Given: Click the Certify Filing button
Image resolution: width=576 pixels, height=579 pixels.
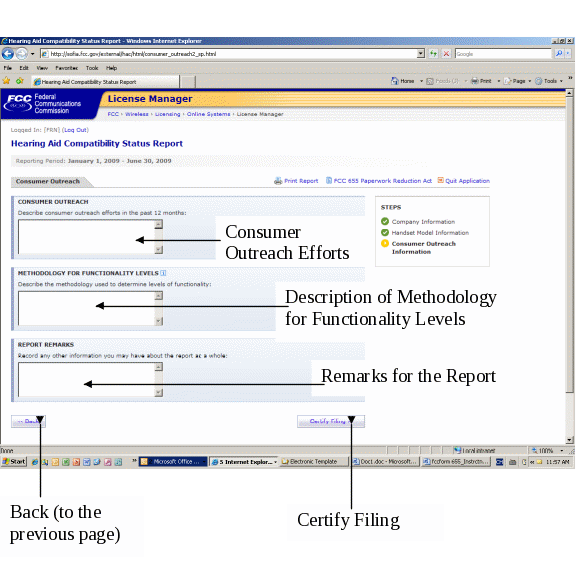Looking at the screenshot, I should point(331,421).
